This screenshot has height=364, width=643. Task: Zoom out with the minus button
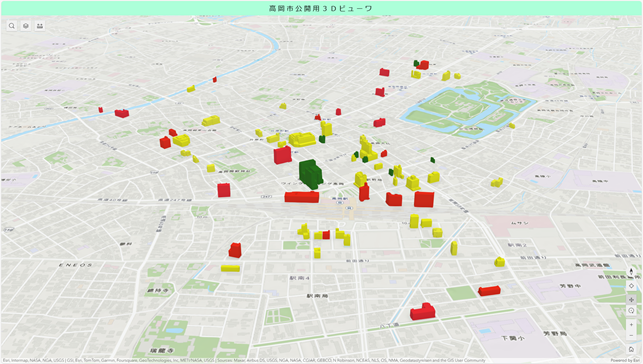click(631, 335)
